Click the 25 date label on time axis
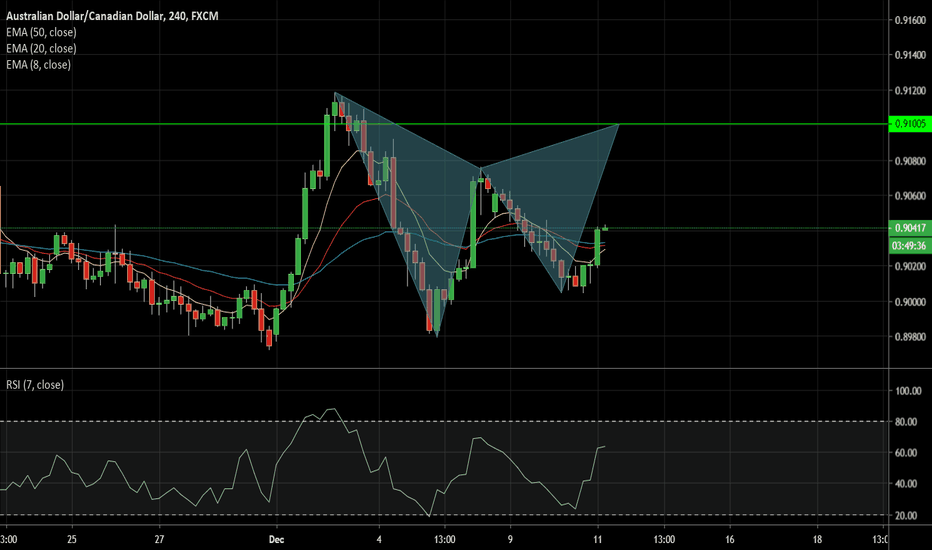Screen dimensions: 932x550 72,539
